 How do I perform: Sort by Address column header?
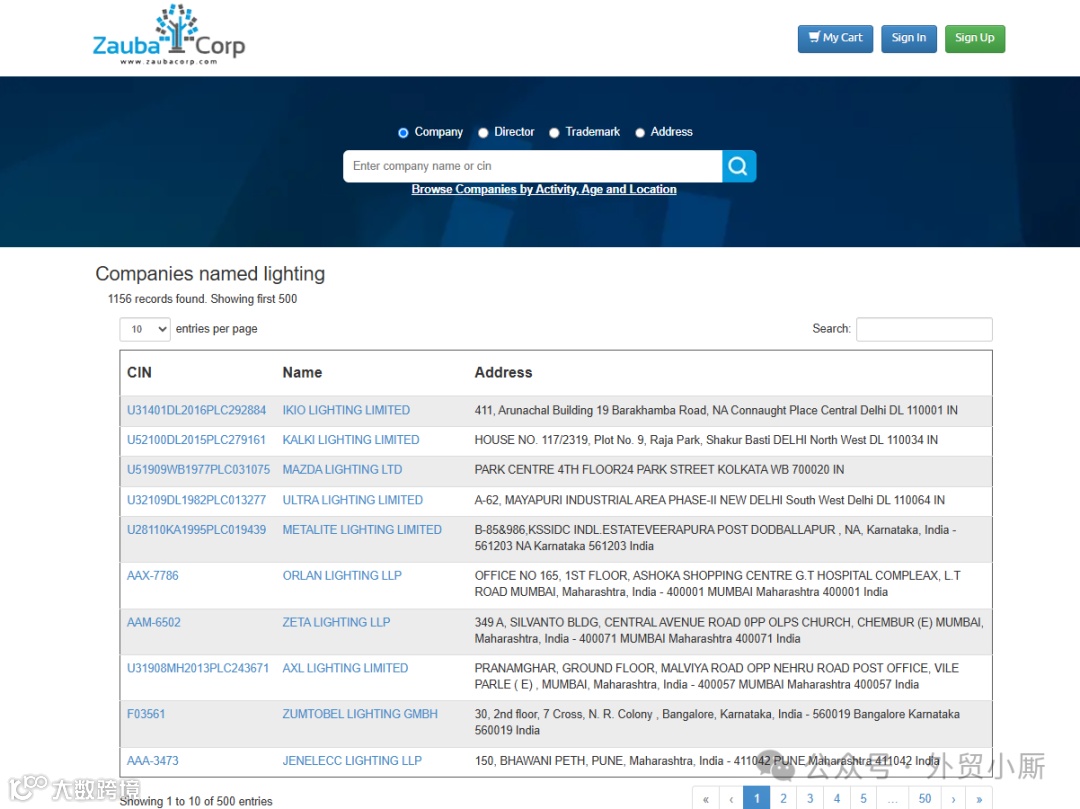click(x=503, y=372)
